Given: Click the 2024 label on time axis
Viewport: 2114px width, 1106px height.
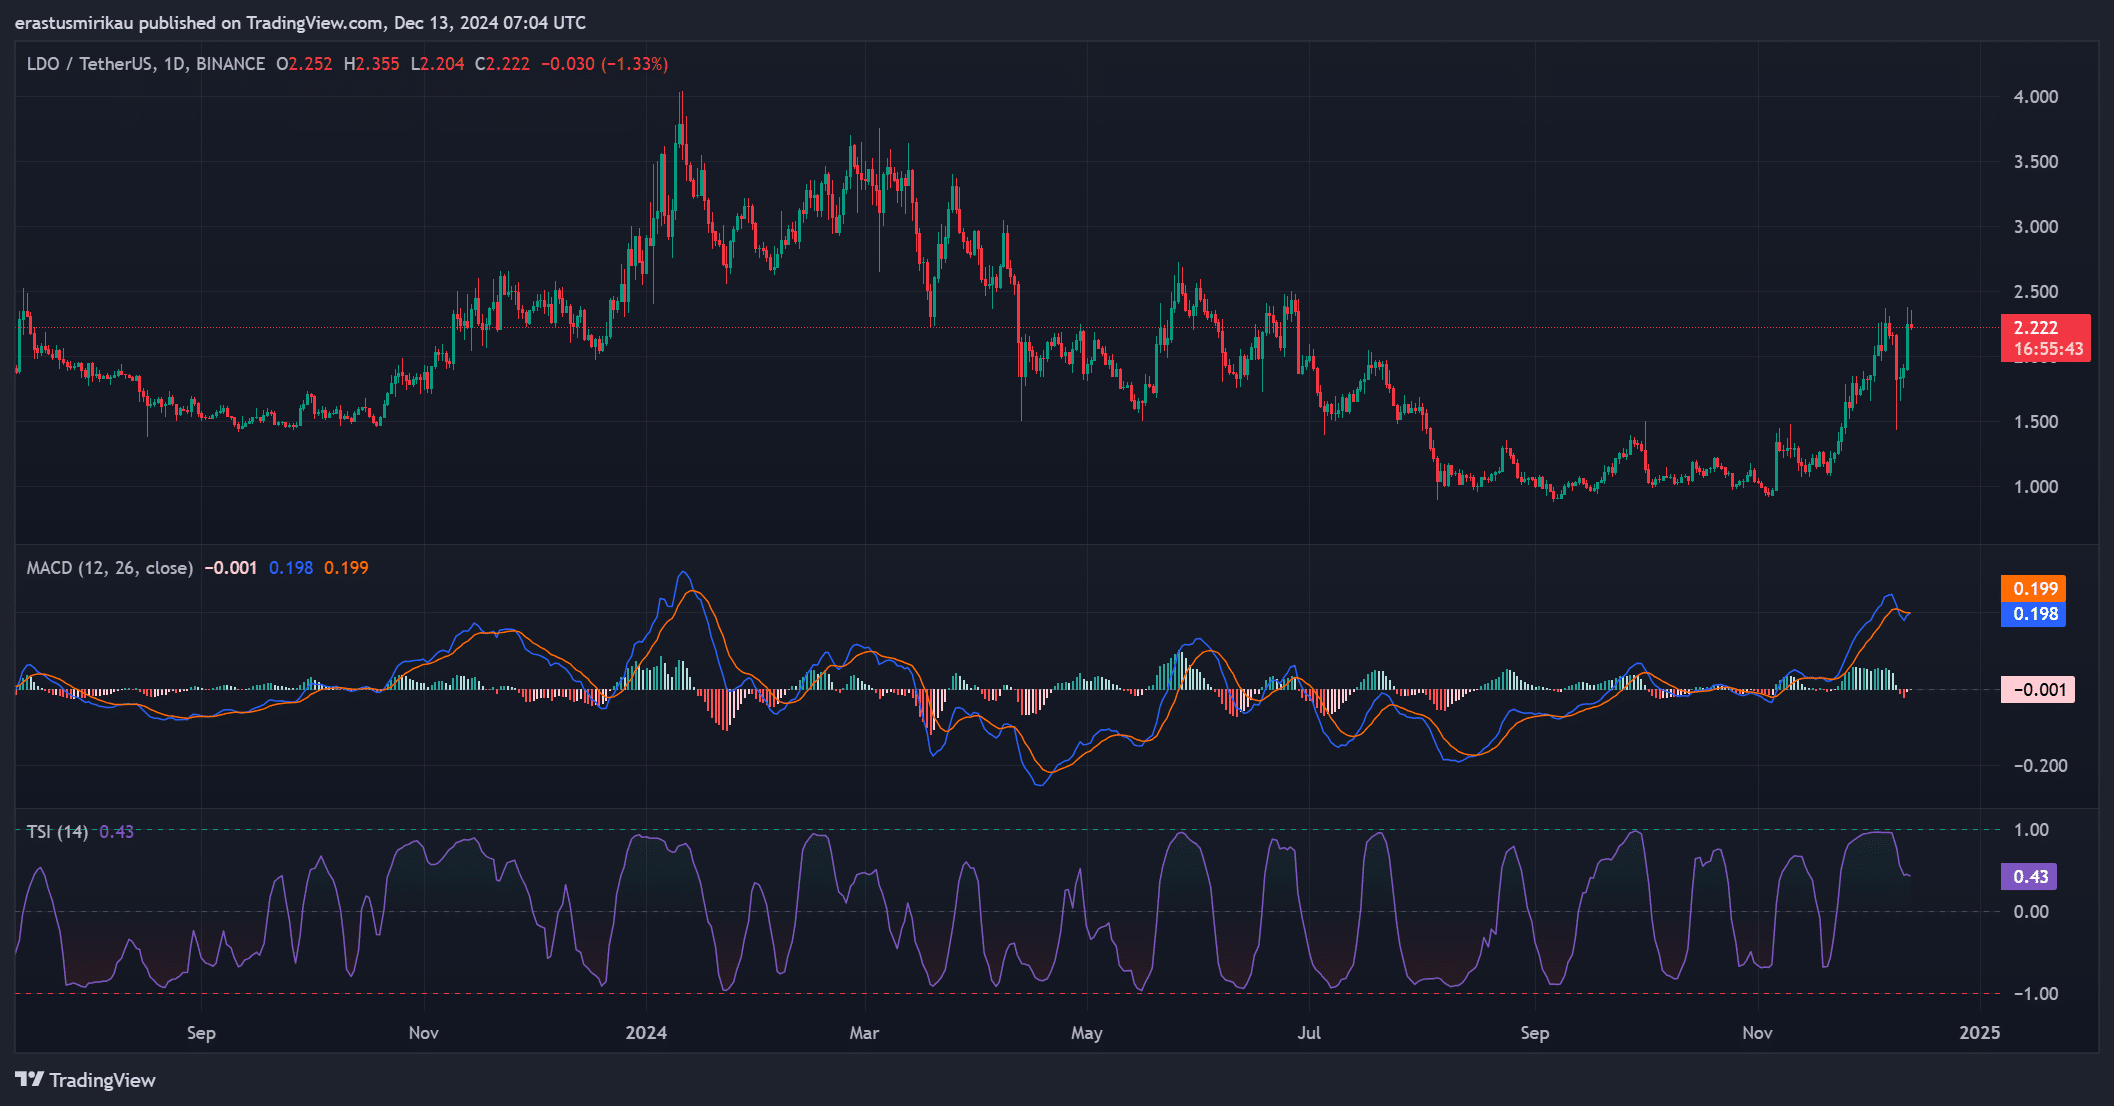Looking at the screenshot, I should point(646,1033).
